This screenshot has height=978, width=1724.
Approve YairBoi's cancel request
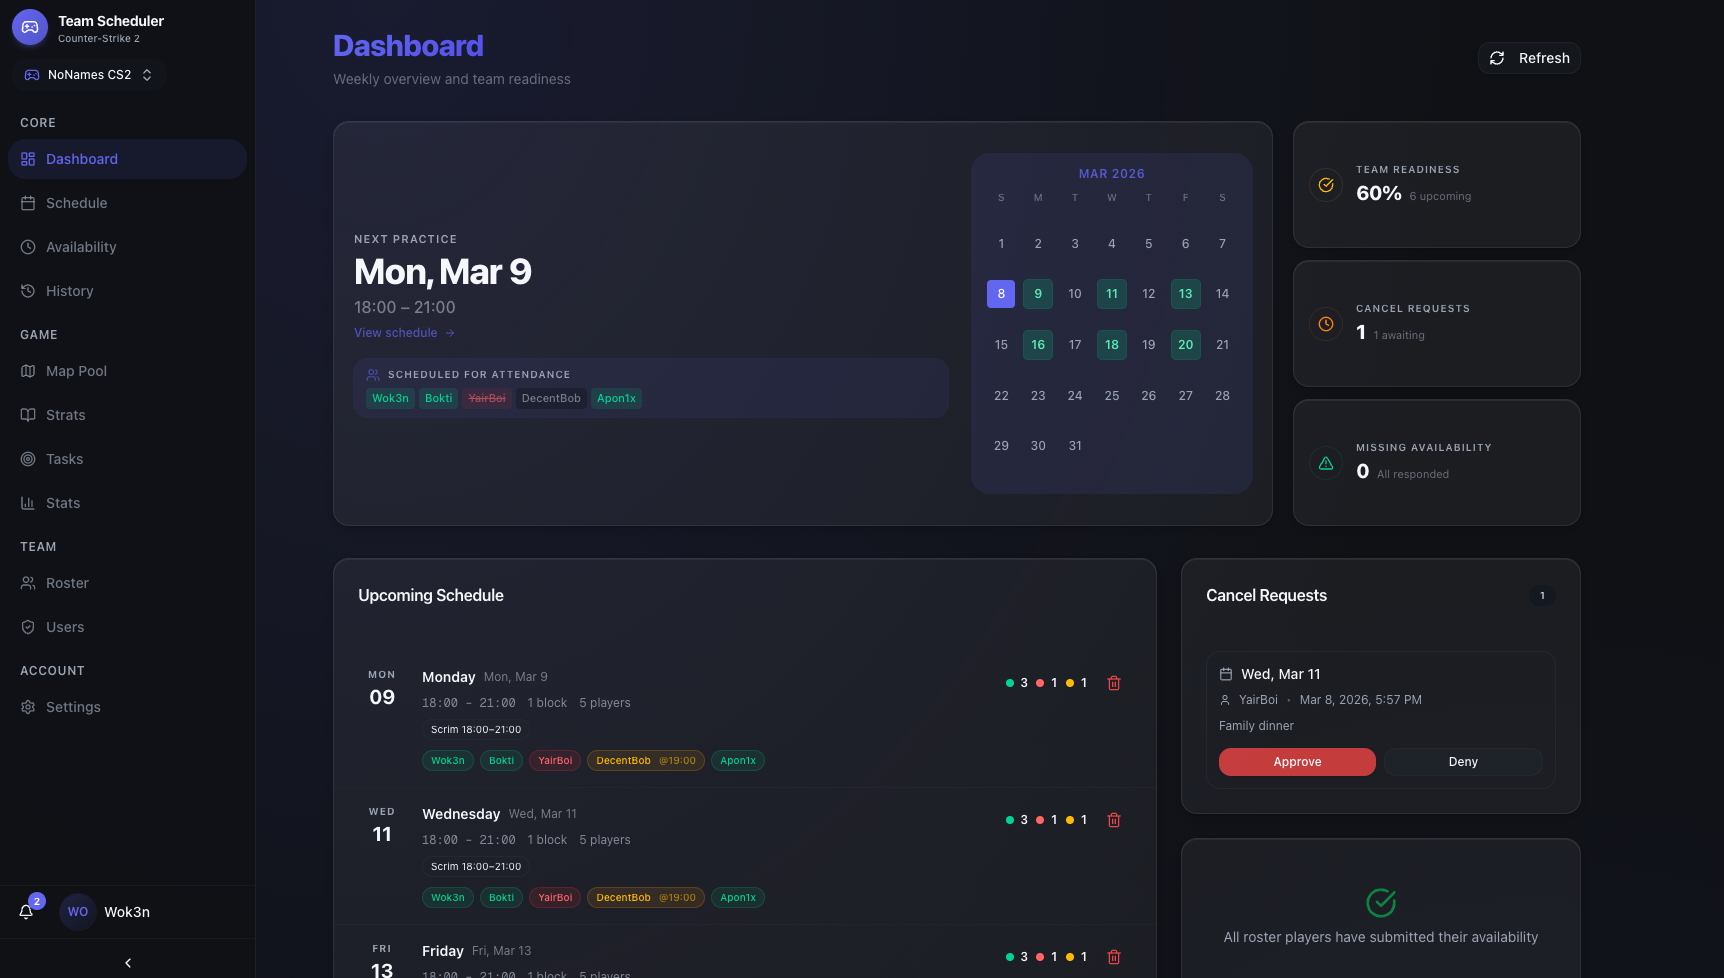(x=1296, y=761)
